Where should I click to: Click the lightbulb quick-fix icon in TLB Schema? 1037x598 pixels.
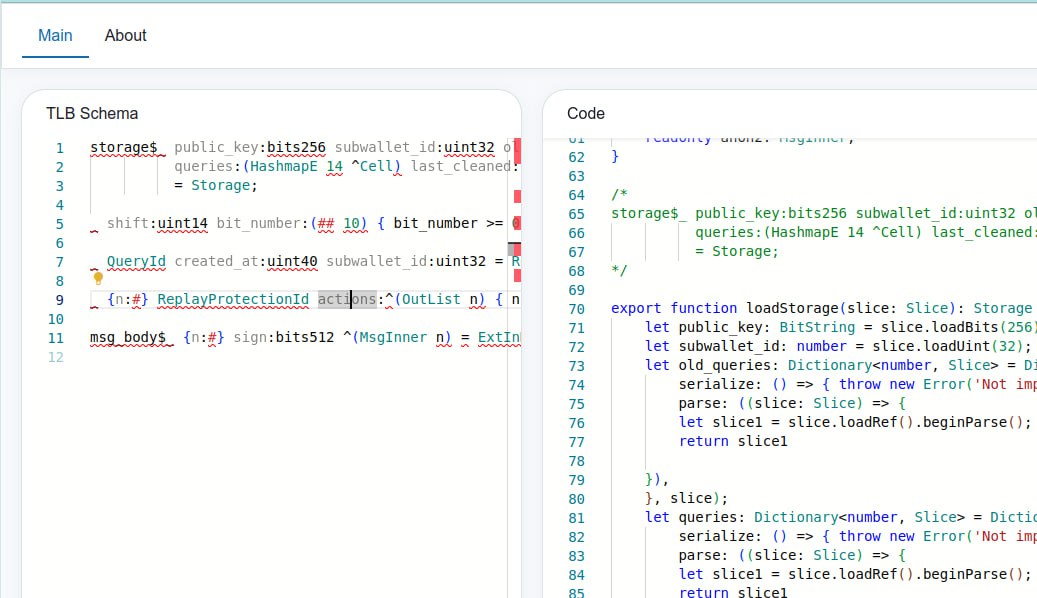coord(98,279)
